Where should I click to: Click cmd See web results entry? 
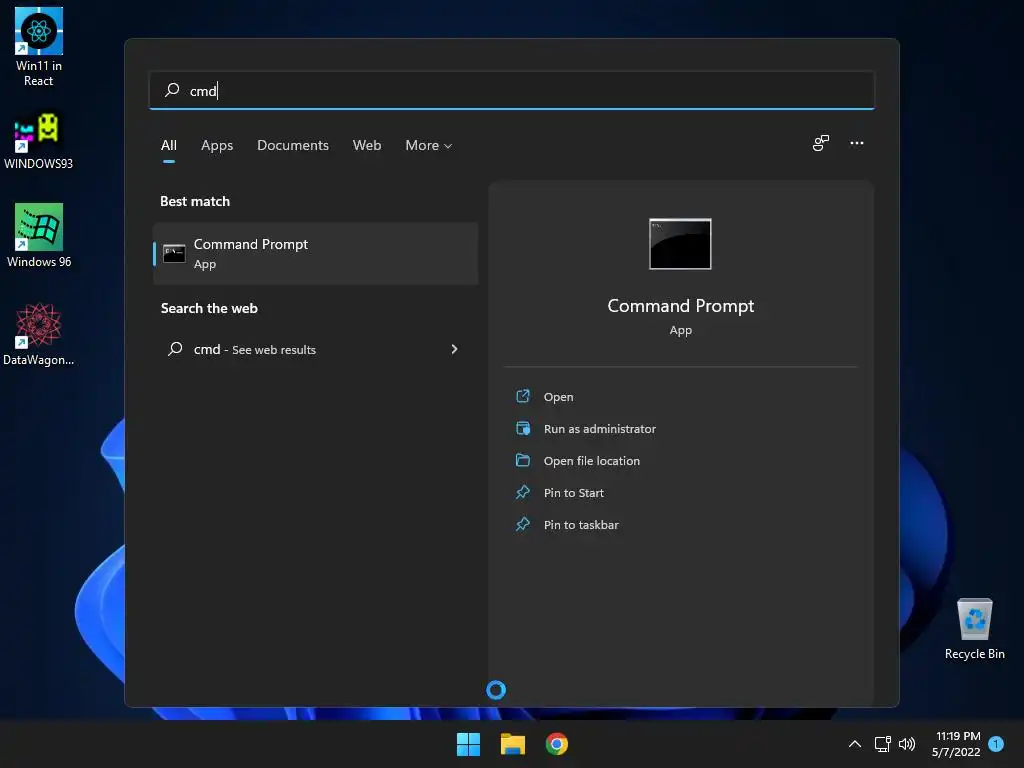315,349
